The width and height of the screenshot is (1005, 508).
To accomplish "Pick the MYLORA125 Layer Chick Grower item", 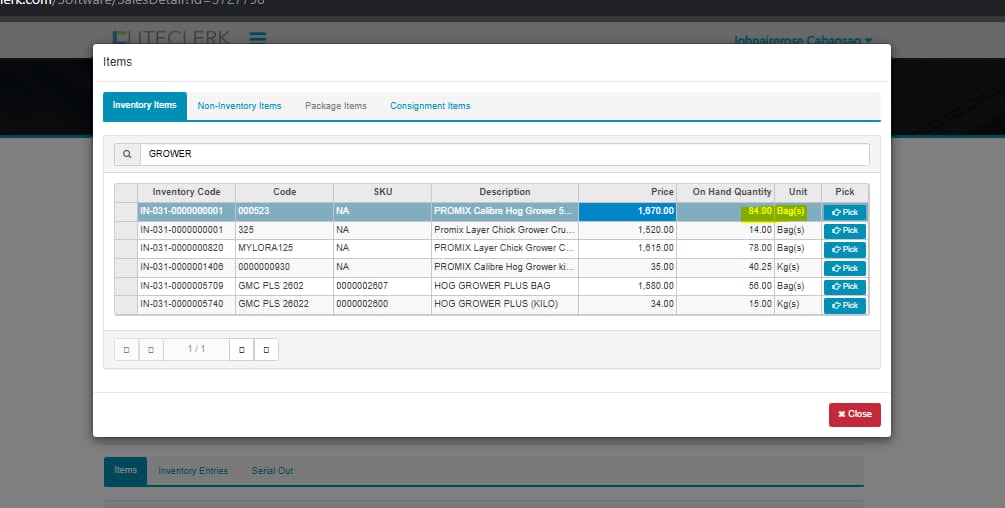I will coord(844,249).
